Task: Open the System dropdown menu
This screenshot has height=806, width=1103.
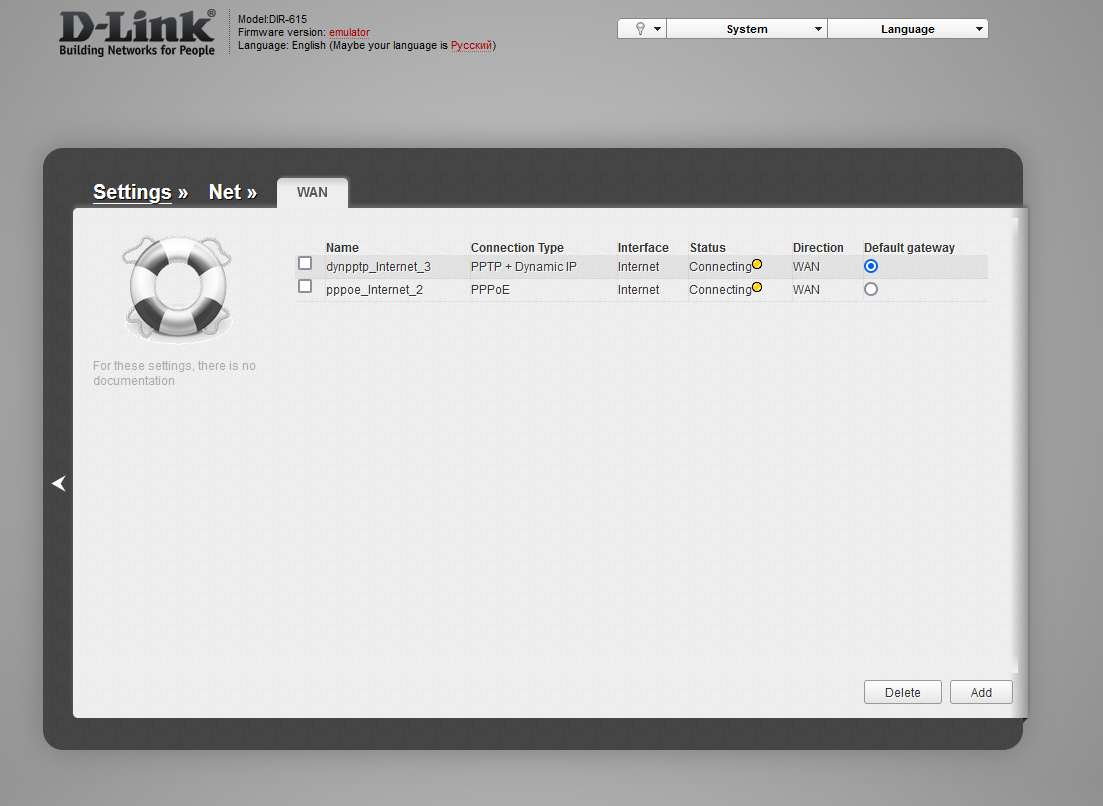Action: coord(746,28)
